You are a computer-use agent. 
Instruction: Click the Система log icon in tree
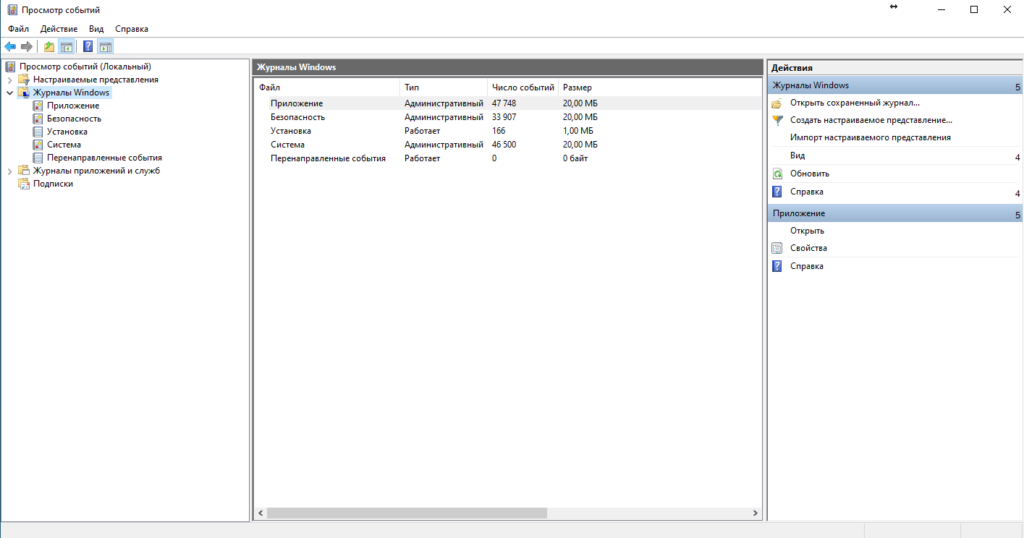tap(38, 144)
